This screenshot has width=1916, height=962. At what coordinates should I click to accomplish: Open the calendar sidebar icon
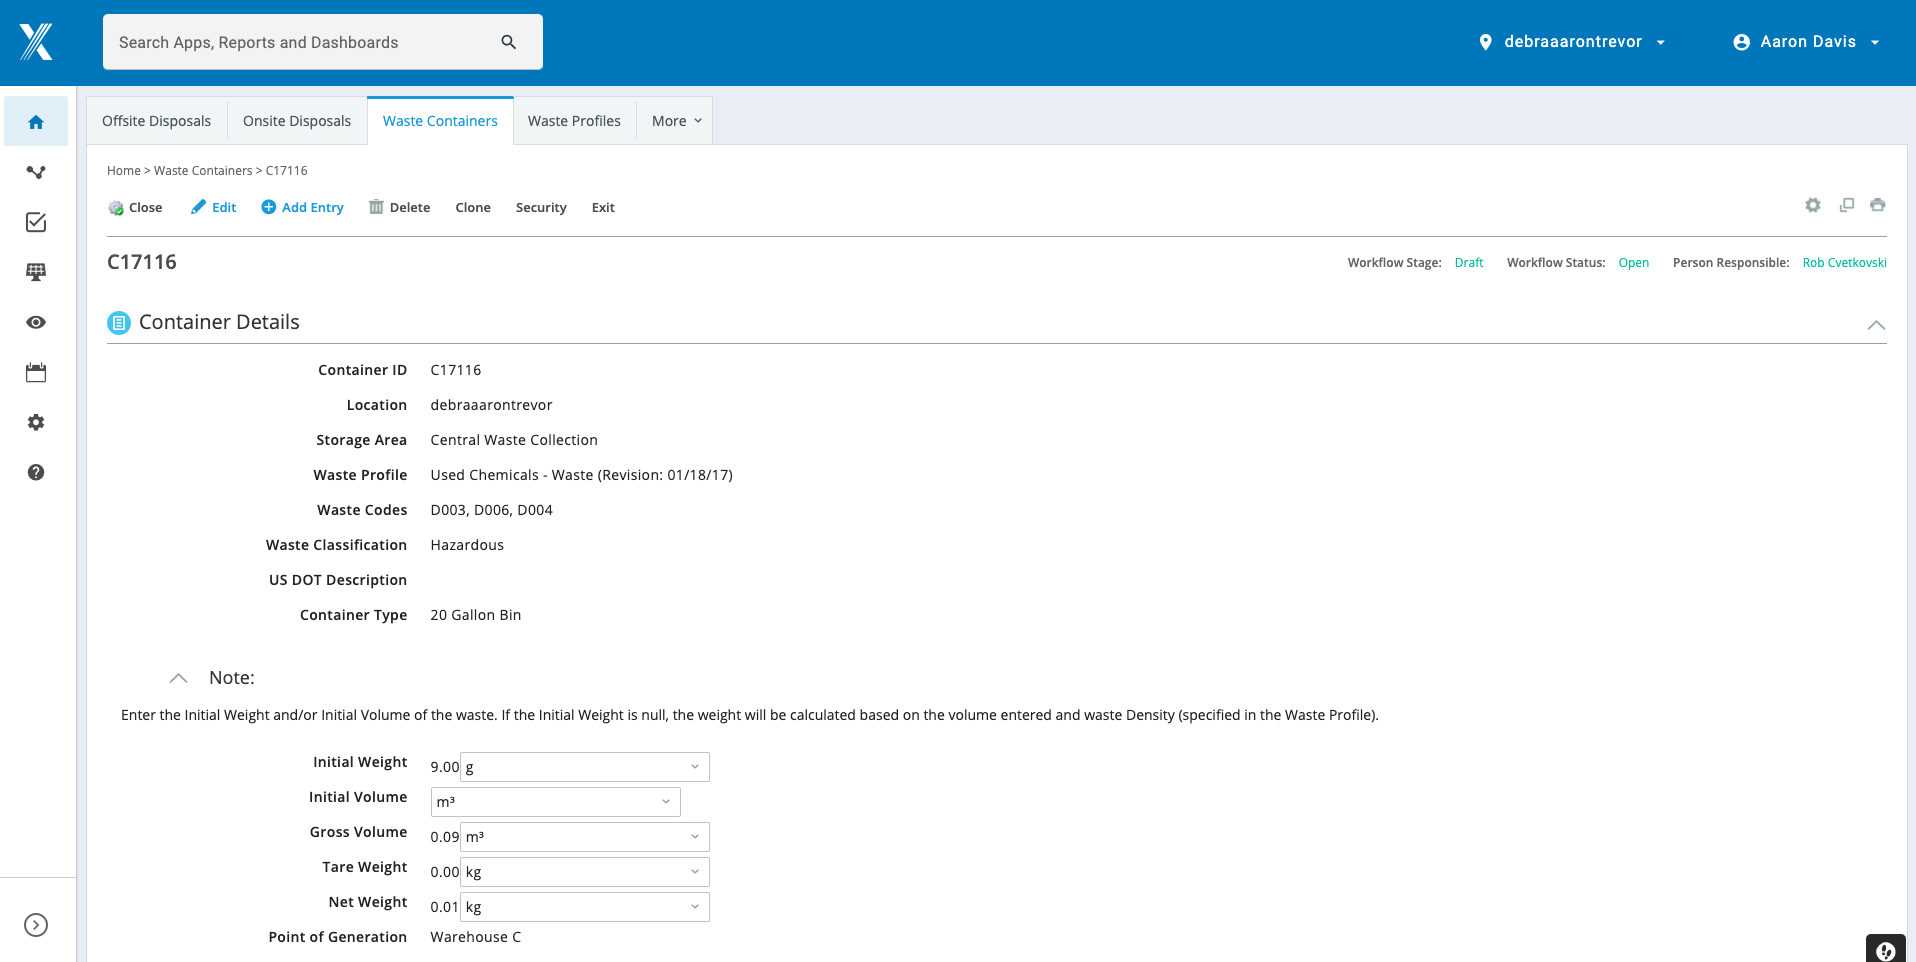(x=36, y=373)
